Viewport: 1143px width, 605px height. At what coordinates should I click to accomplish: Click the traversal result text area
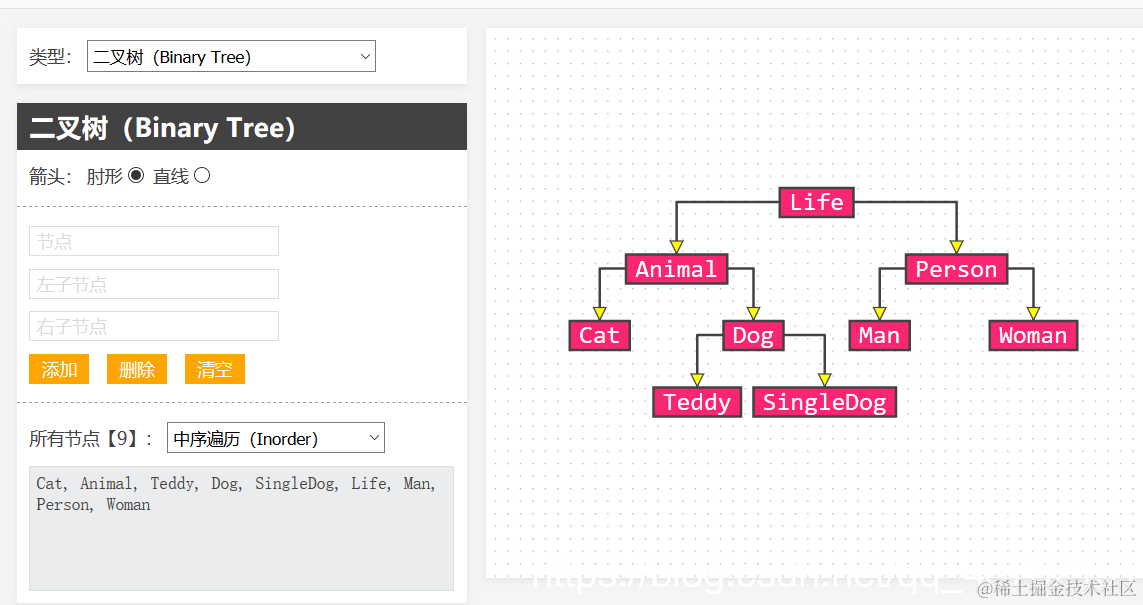[241, 528]
